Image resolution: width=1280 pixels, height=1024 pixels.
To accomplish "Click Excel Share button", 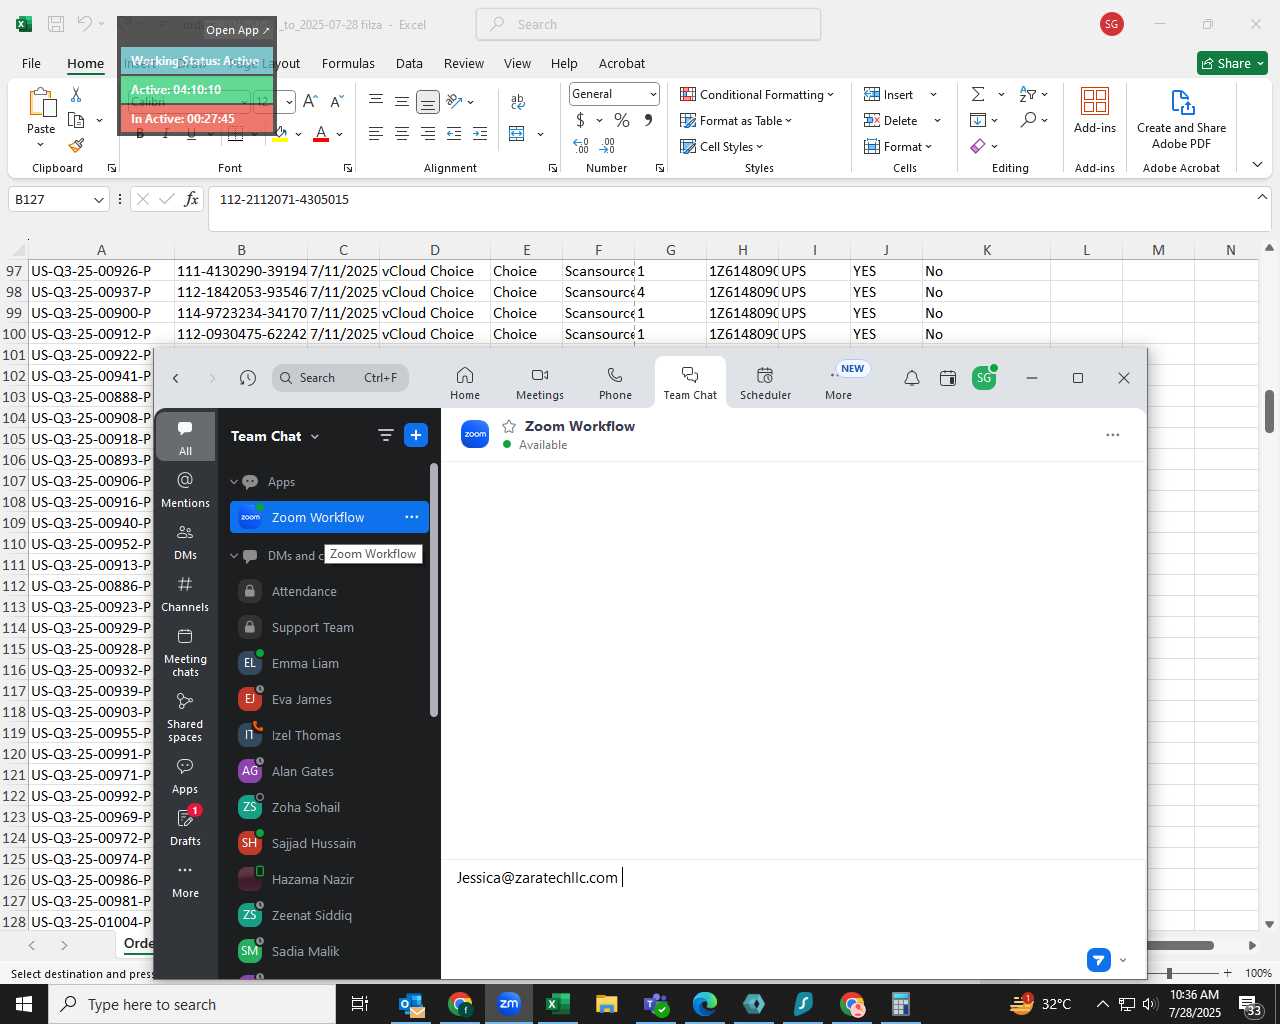I will (1232, 63).
